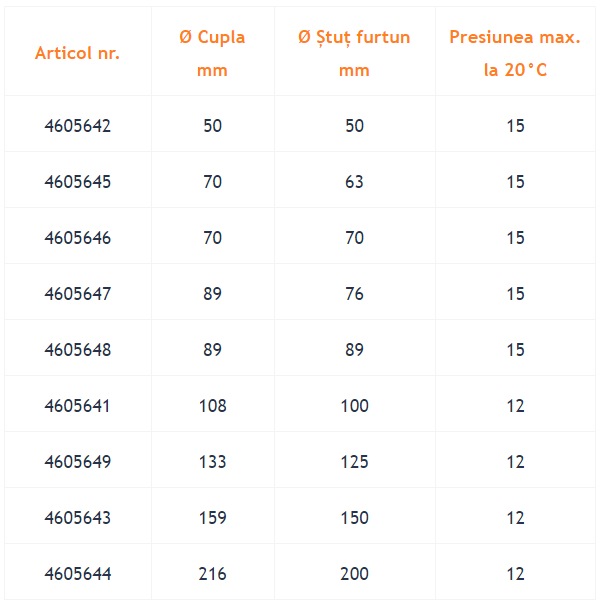Select article number 4605641
This screenshot has height=608, width=603.
point(77,406)
